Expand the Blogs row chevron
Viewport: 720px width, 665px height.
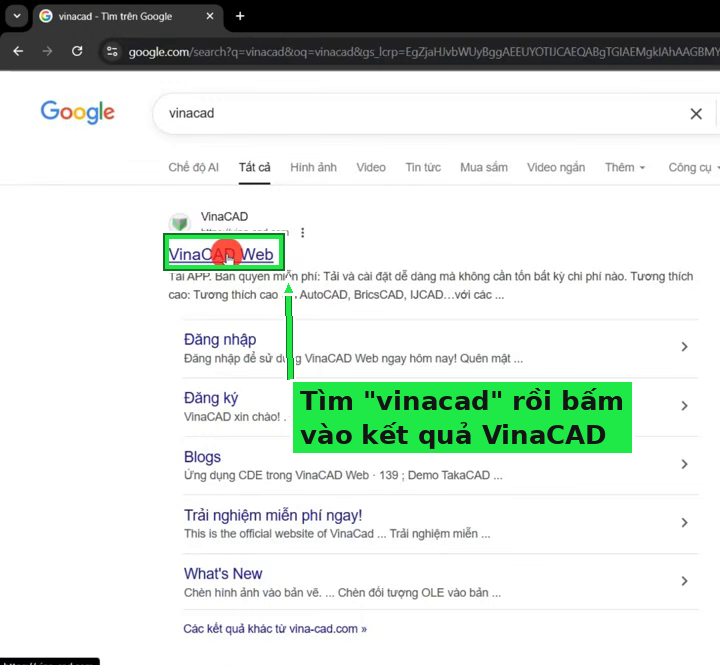pos(684,464)
